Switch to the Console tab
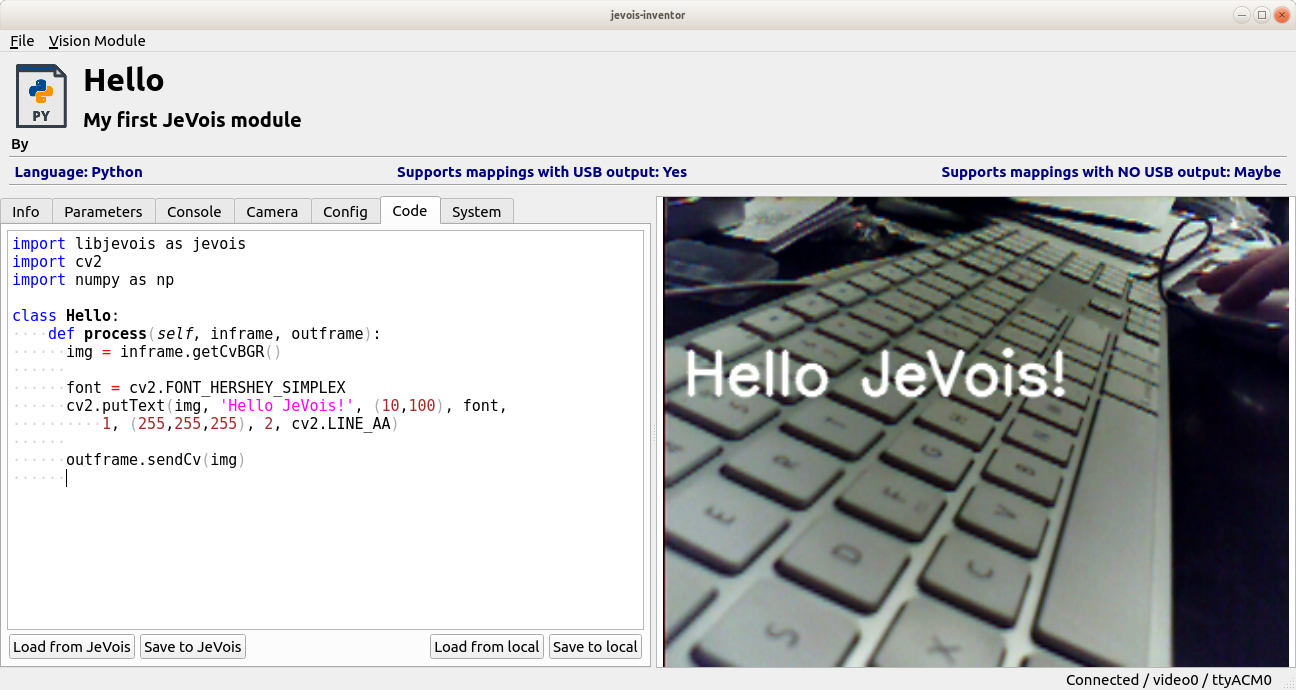 pos(194,211)
